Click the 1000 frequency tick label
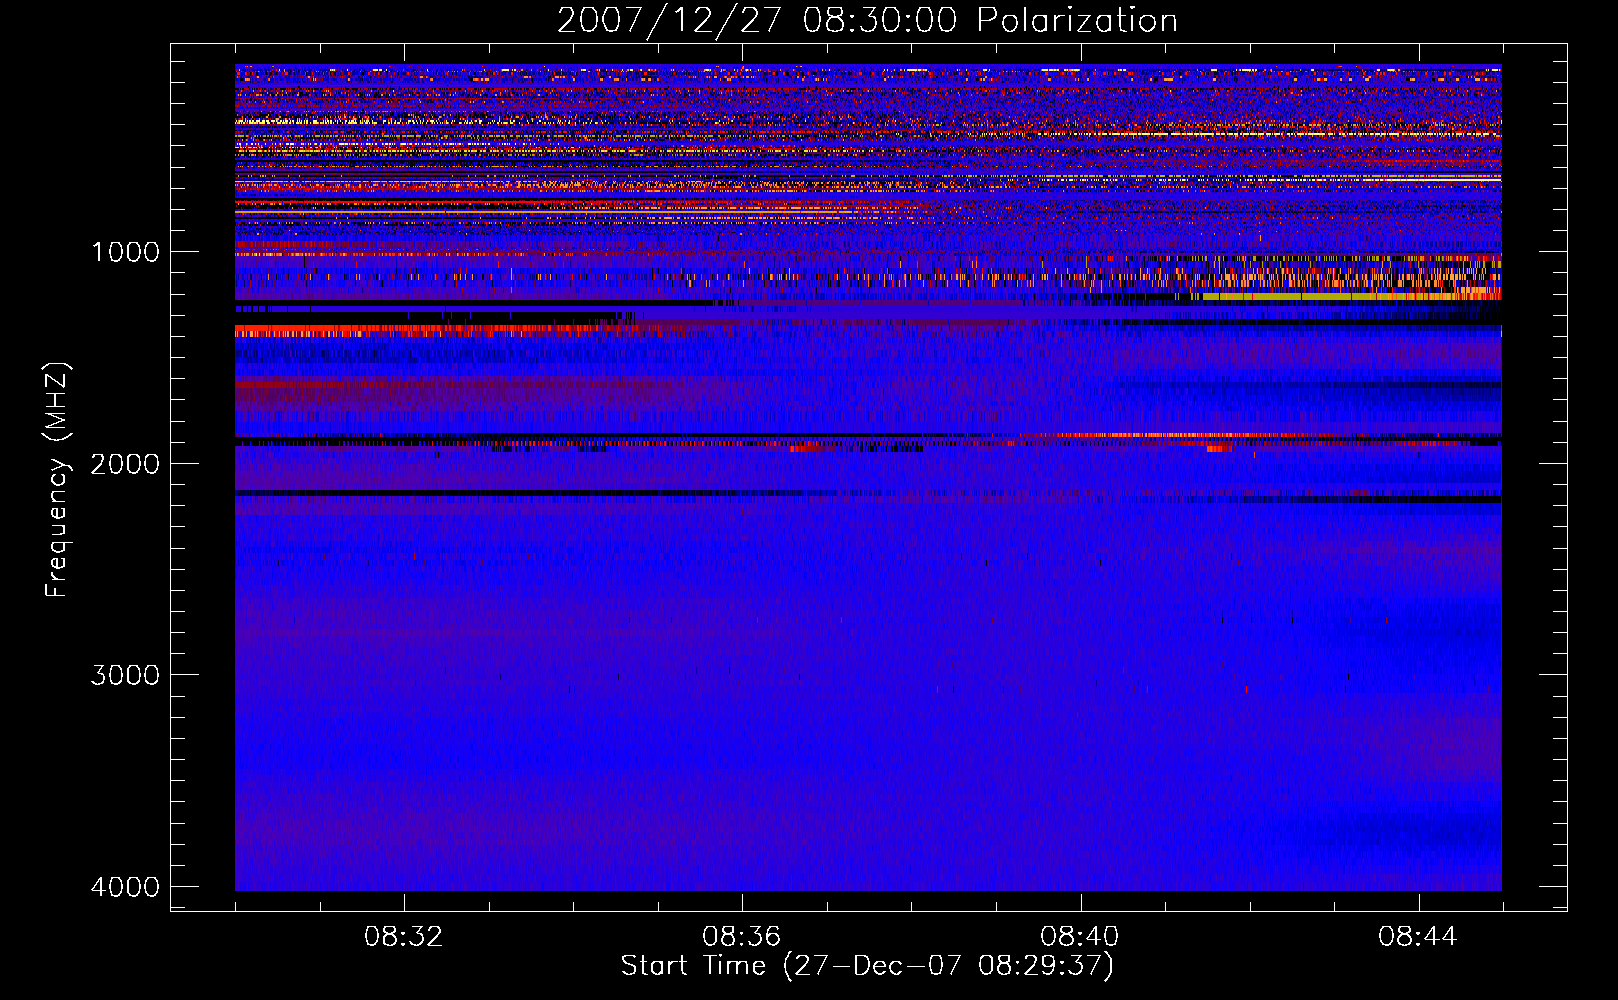1618x1000 pixels. (126, 252)
